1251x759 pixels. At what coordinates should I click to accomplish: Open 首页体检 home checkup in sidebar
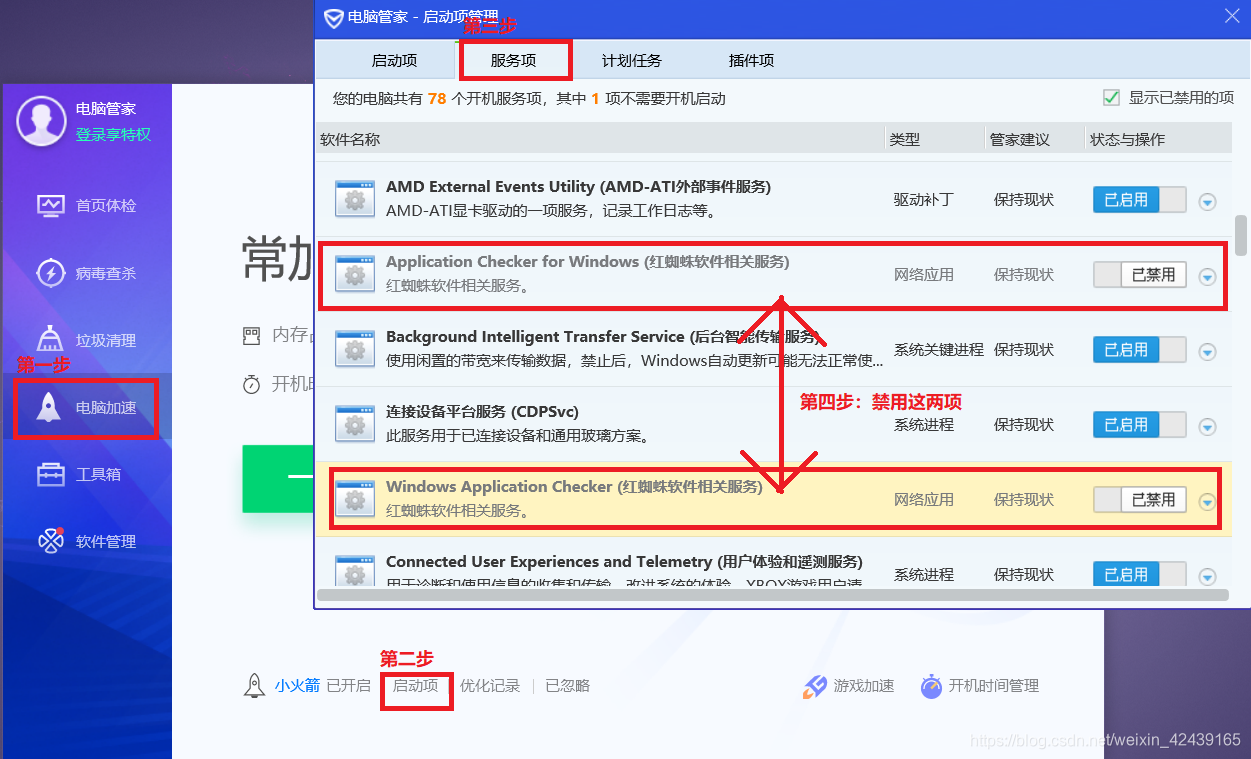[86, 205]
